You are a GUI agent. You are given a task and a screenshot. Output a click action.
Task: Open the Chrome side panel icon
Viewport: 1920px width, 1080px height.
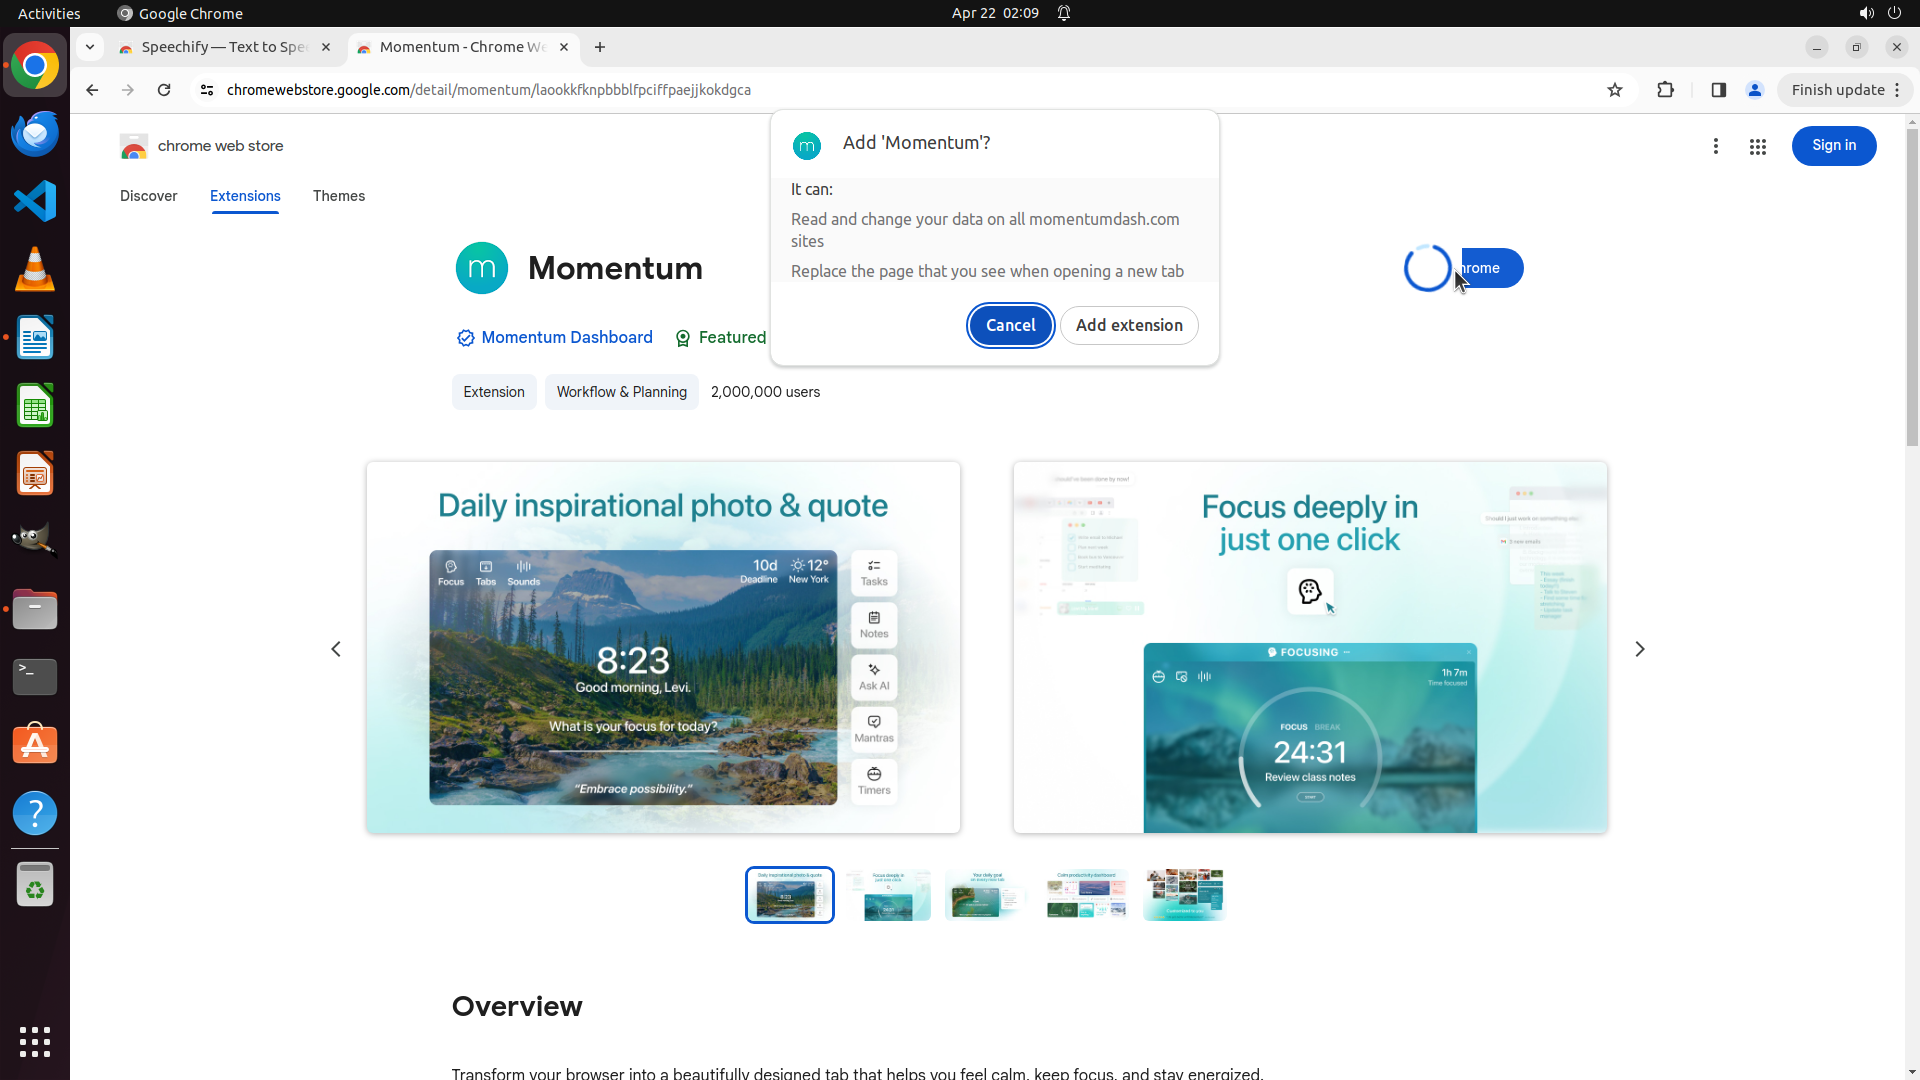click(1718, 90)
